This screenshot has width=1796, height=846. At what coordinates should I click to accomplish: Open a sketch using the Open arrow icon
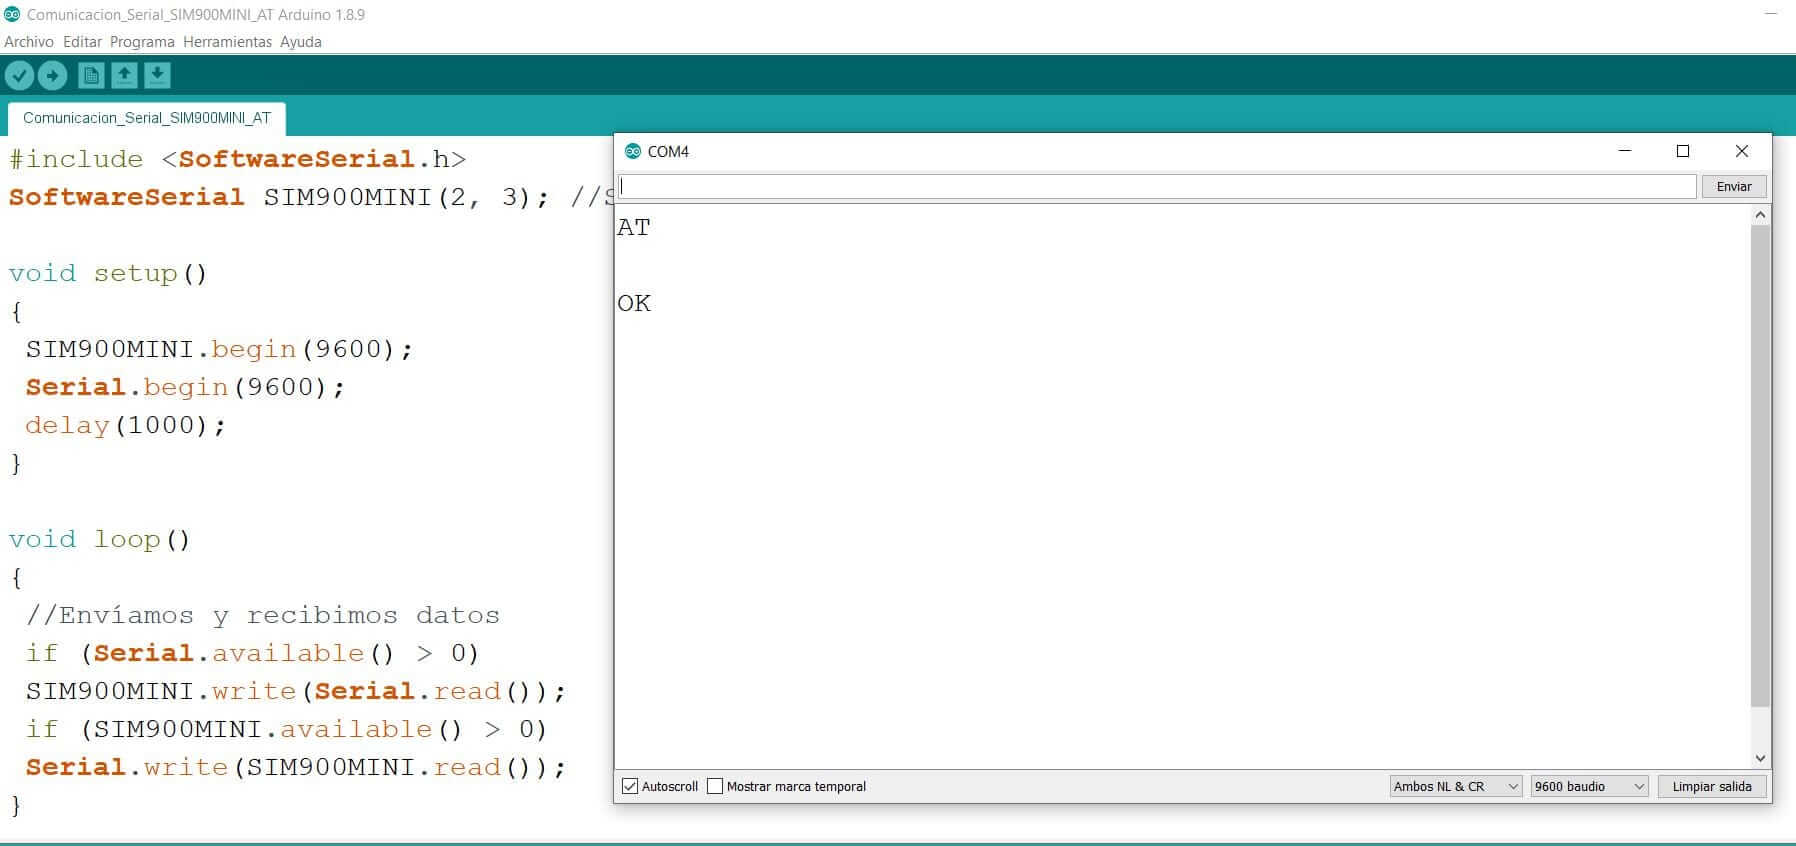(x=124, y=75)
